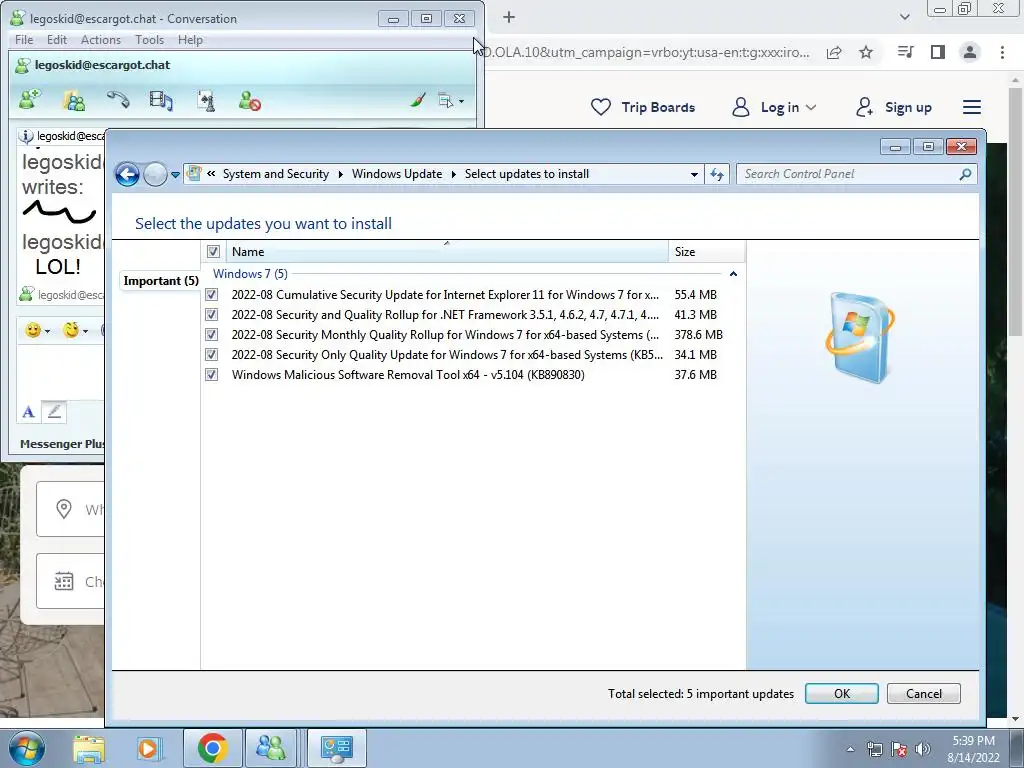Click the Control Panel address bar icon

194,174
